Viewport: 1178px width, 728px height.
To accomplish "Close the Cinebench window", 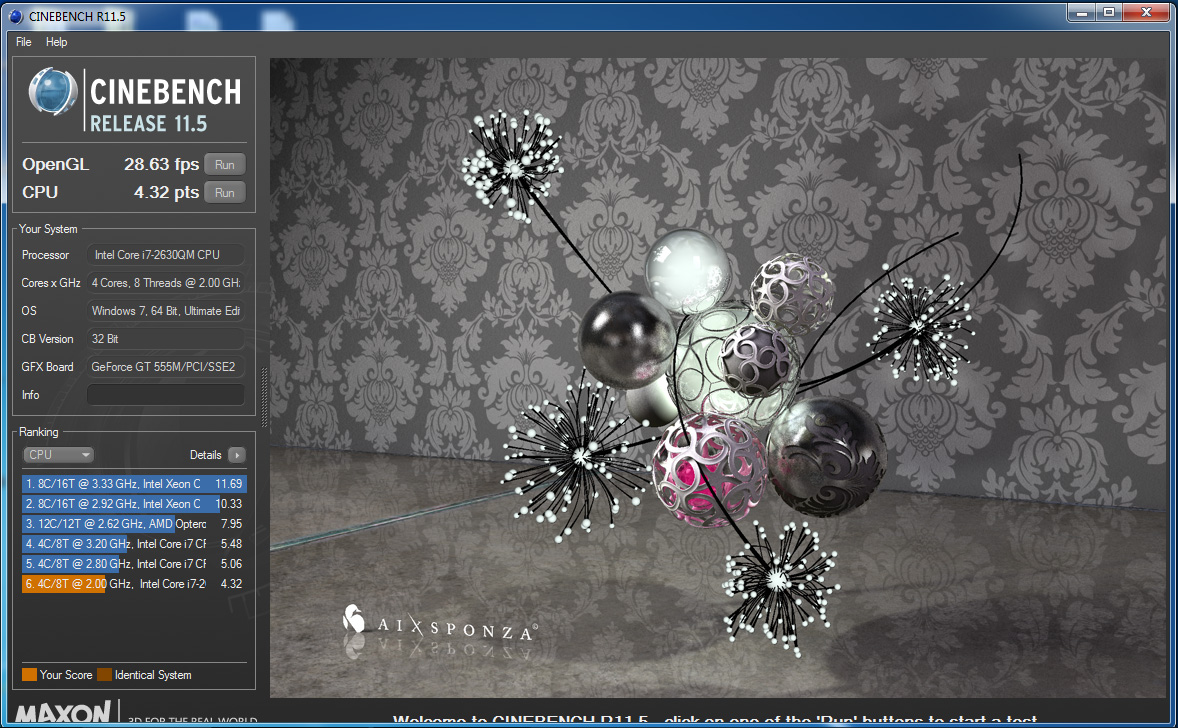I will tap(1147, 12).
